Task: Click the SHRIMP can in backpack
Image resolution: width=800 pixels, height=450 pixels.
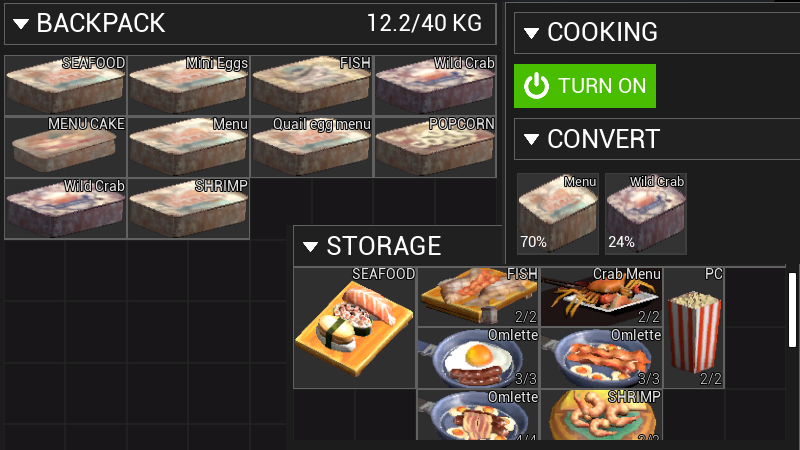Action: click(189, 208)
